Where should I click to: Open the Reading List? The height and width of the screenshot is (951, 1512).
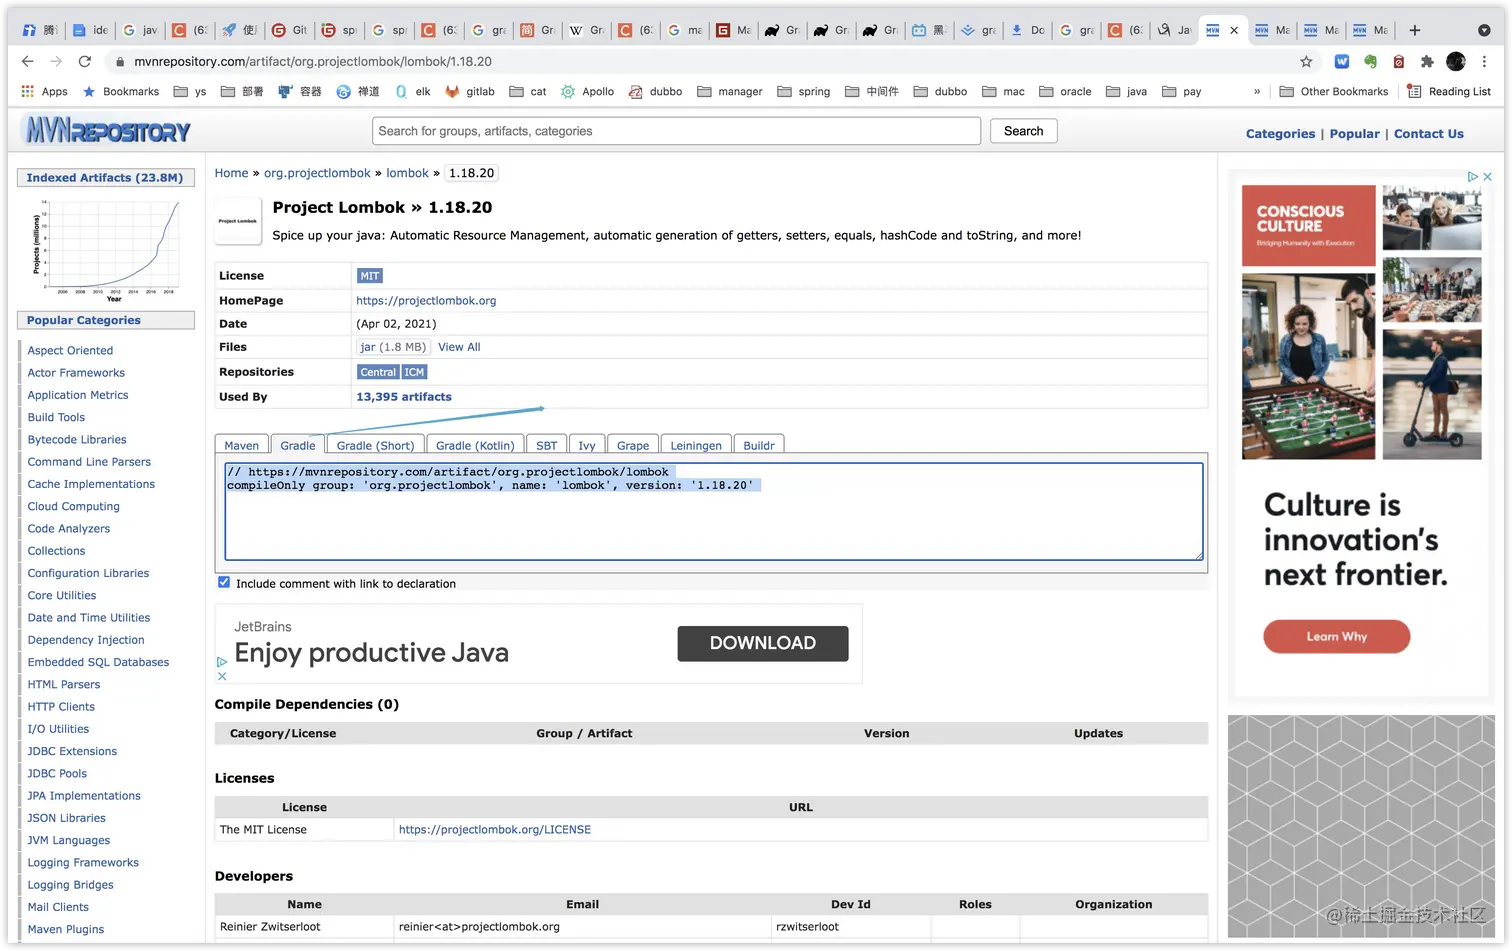coord(1449,91)
